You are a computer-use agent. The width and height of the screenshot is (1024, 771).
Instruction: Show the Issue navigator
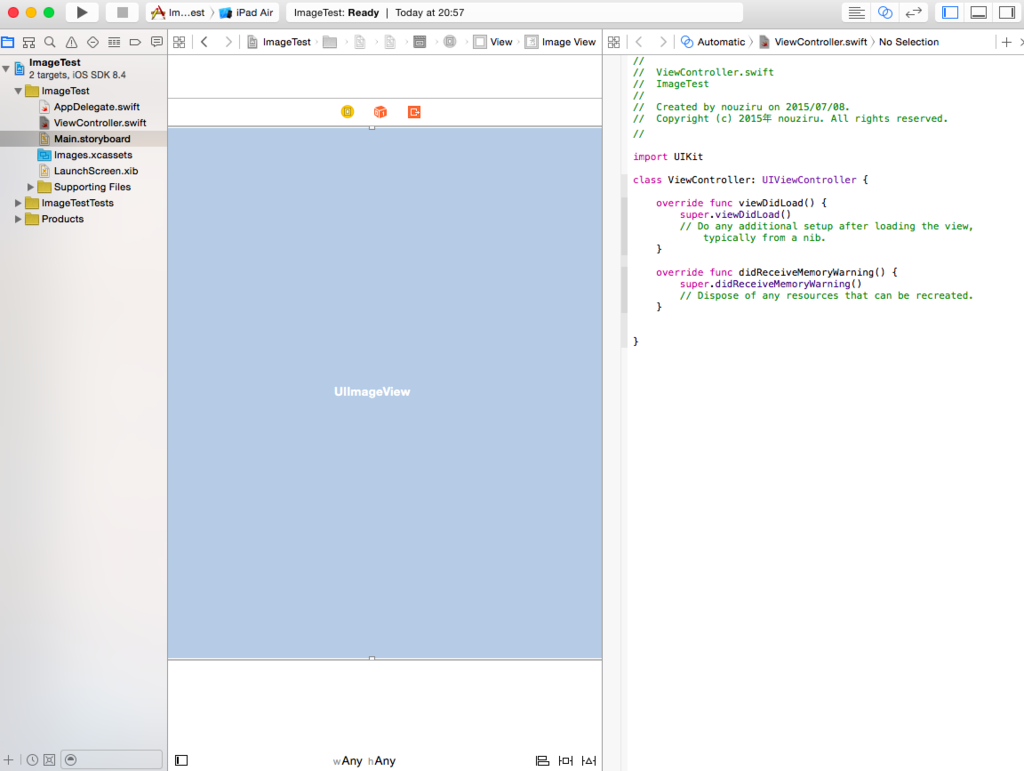[x=71, y=42]
